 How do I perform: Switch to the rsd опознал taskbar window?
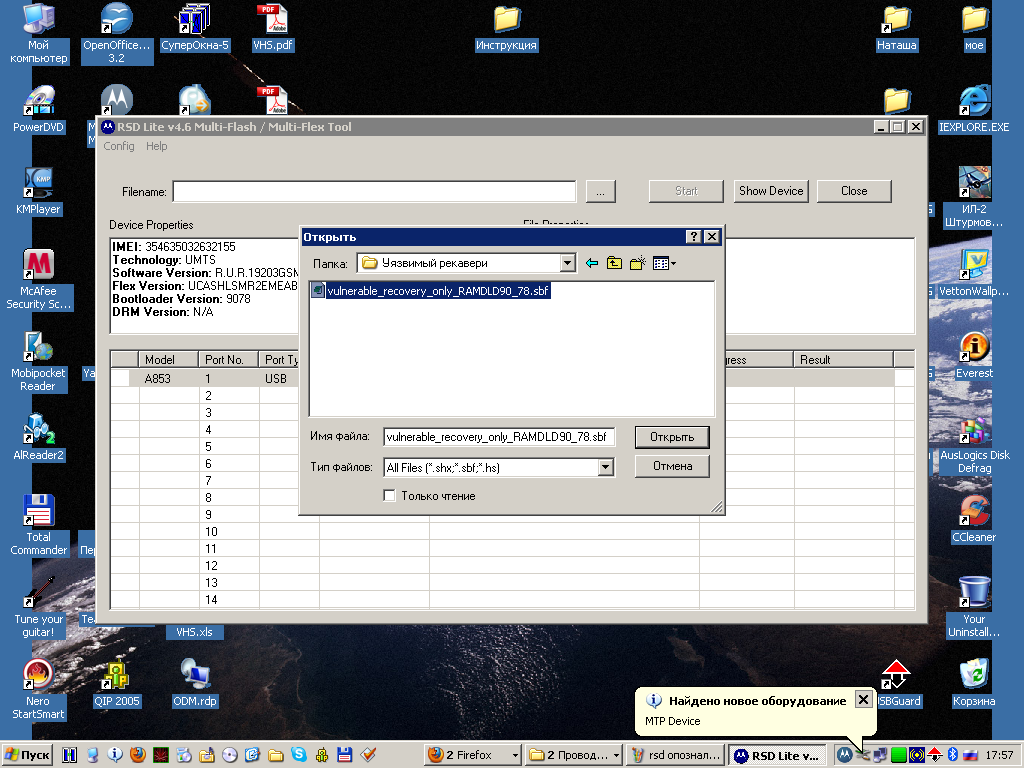coord(675,755)
